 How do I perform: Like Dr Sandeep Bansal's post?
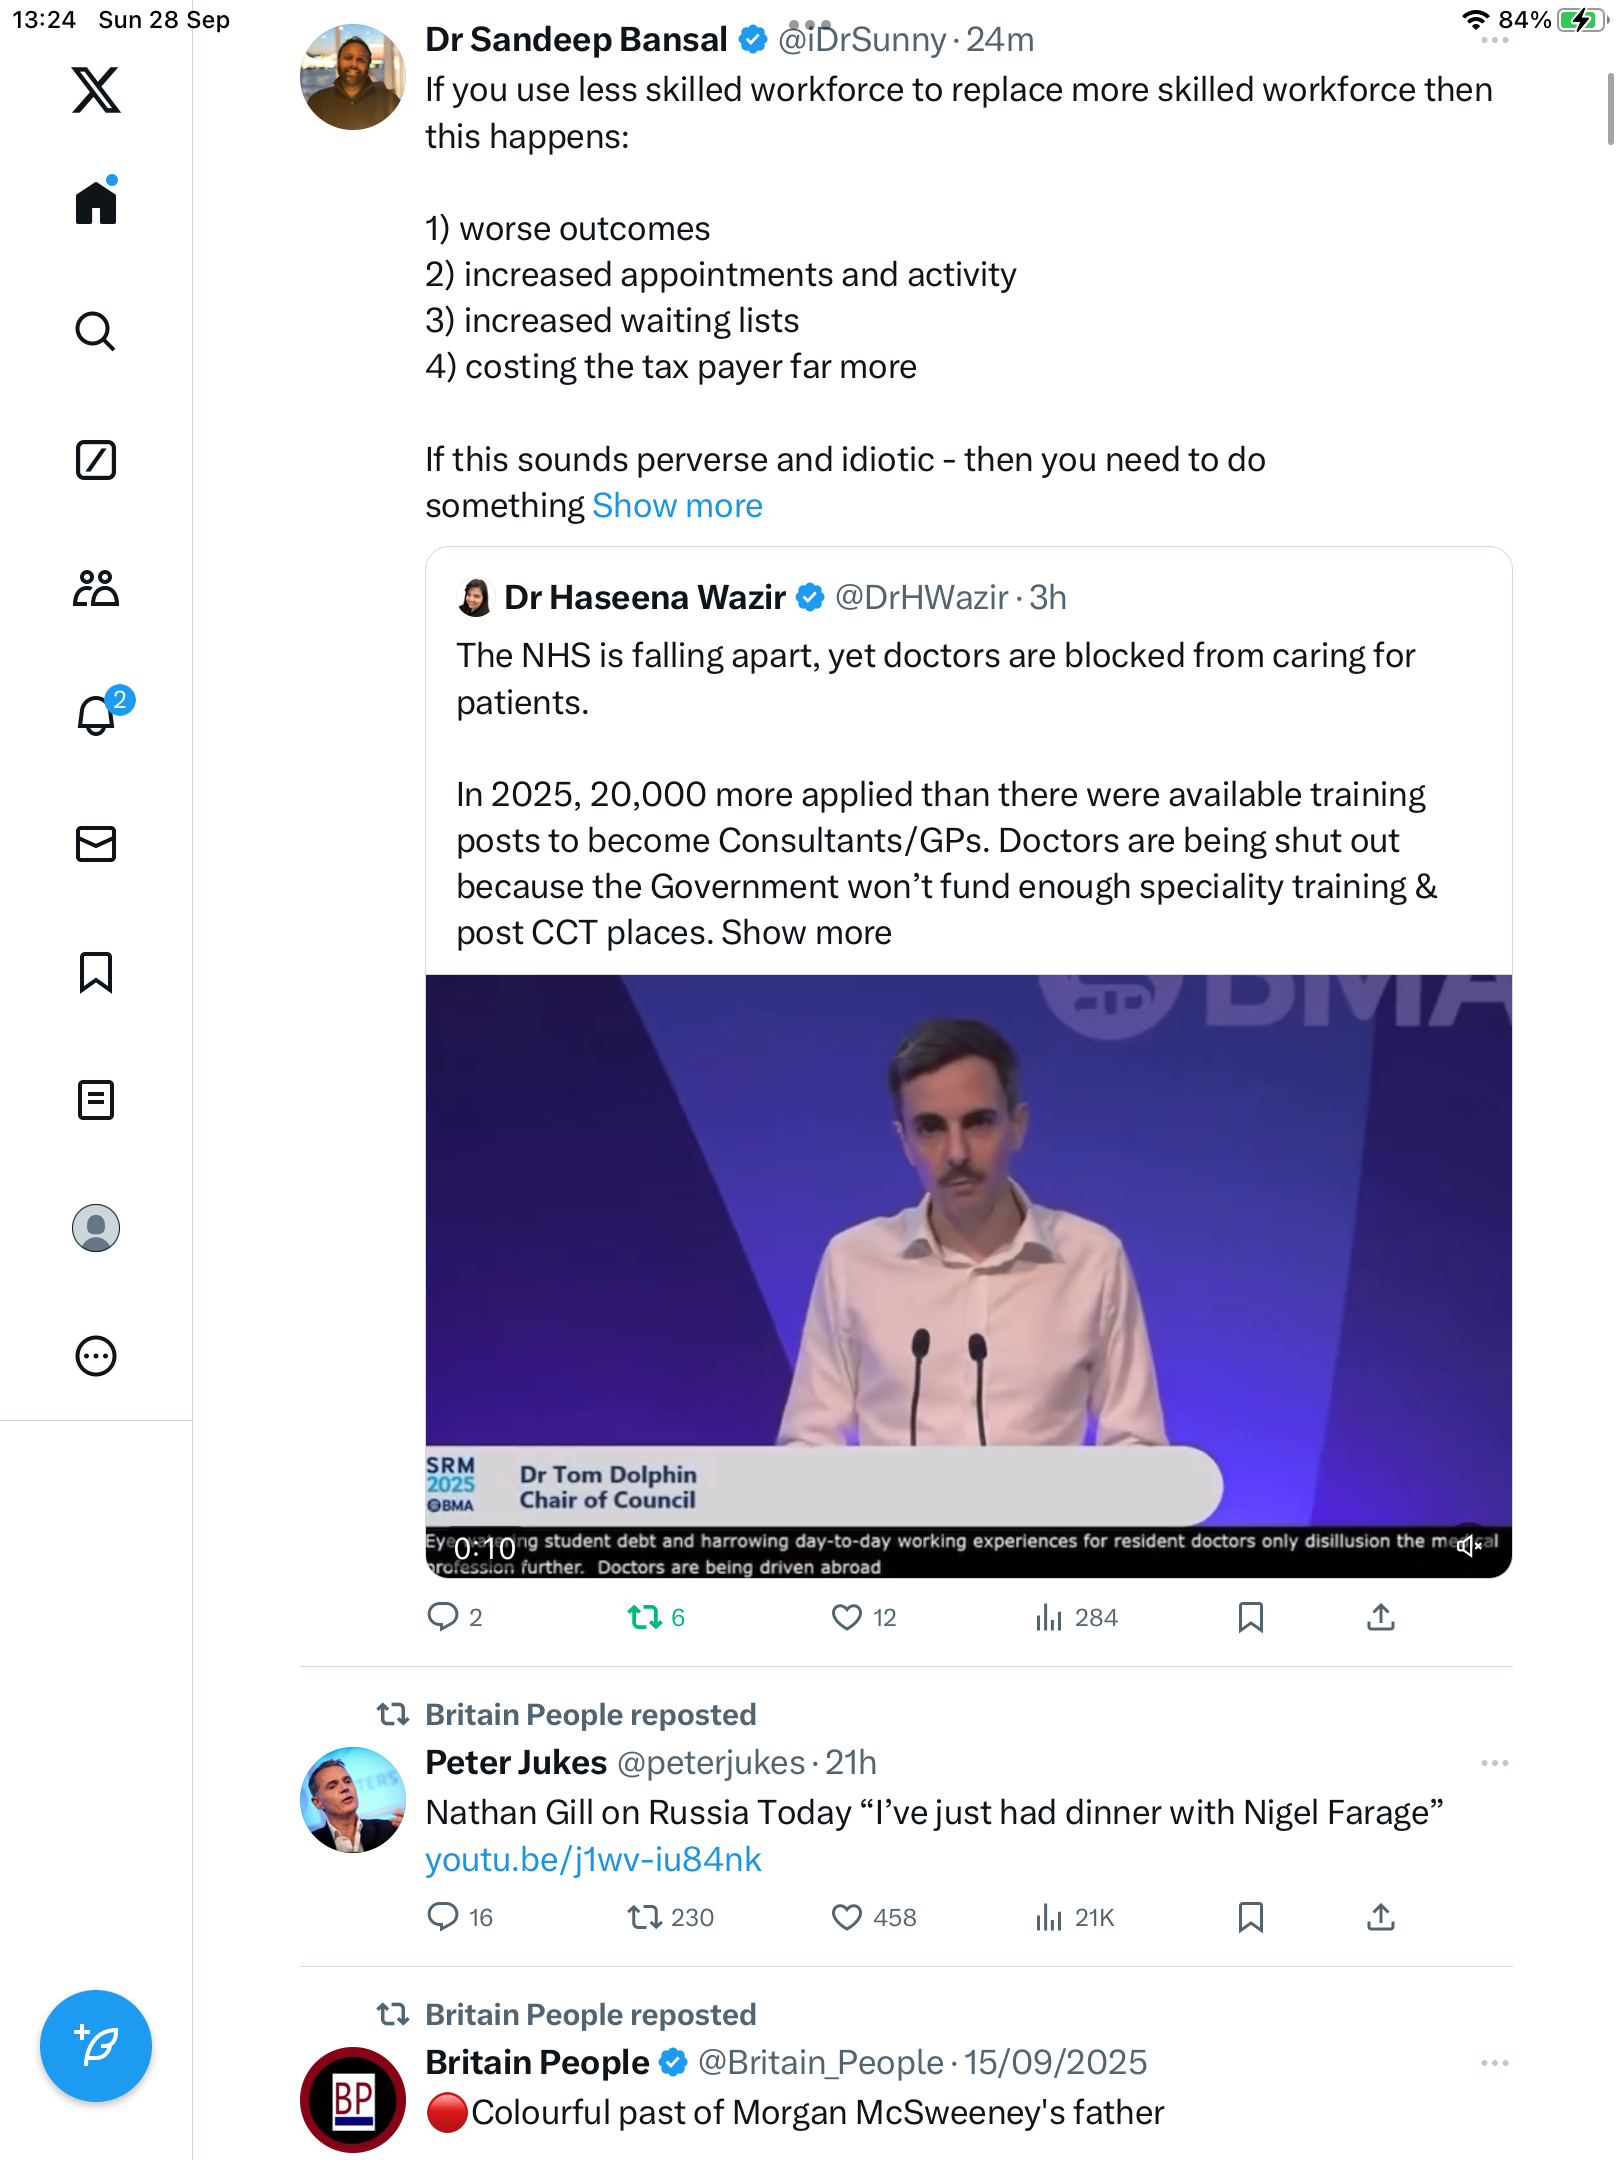[x=847, y=1617]
